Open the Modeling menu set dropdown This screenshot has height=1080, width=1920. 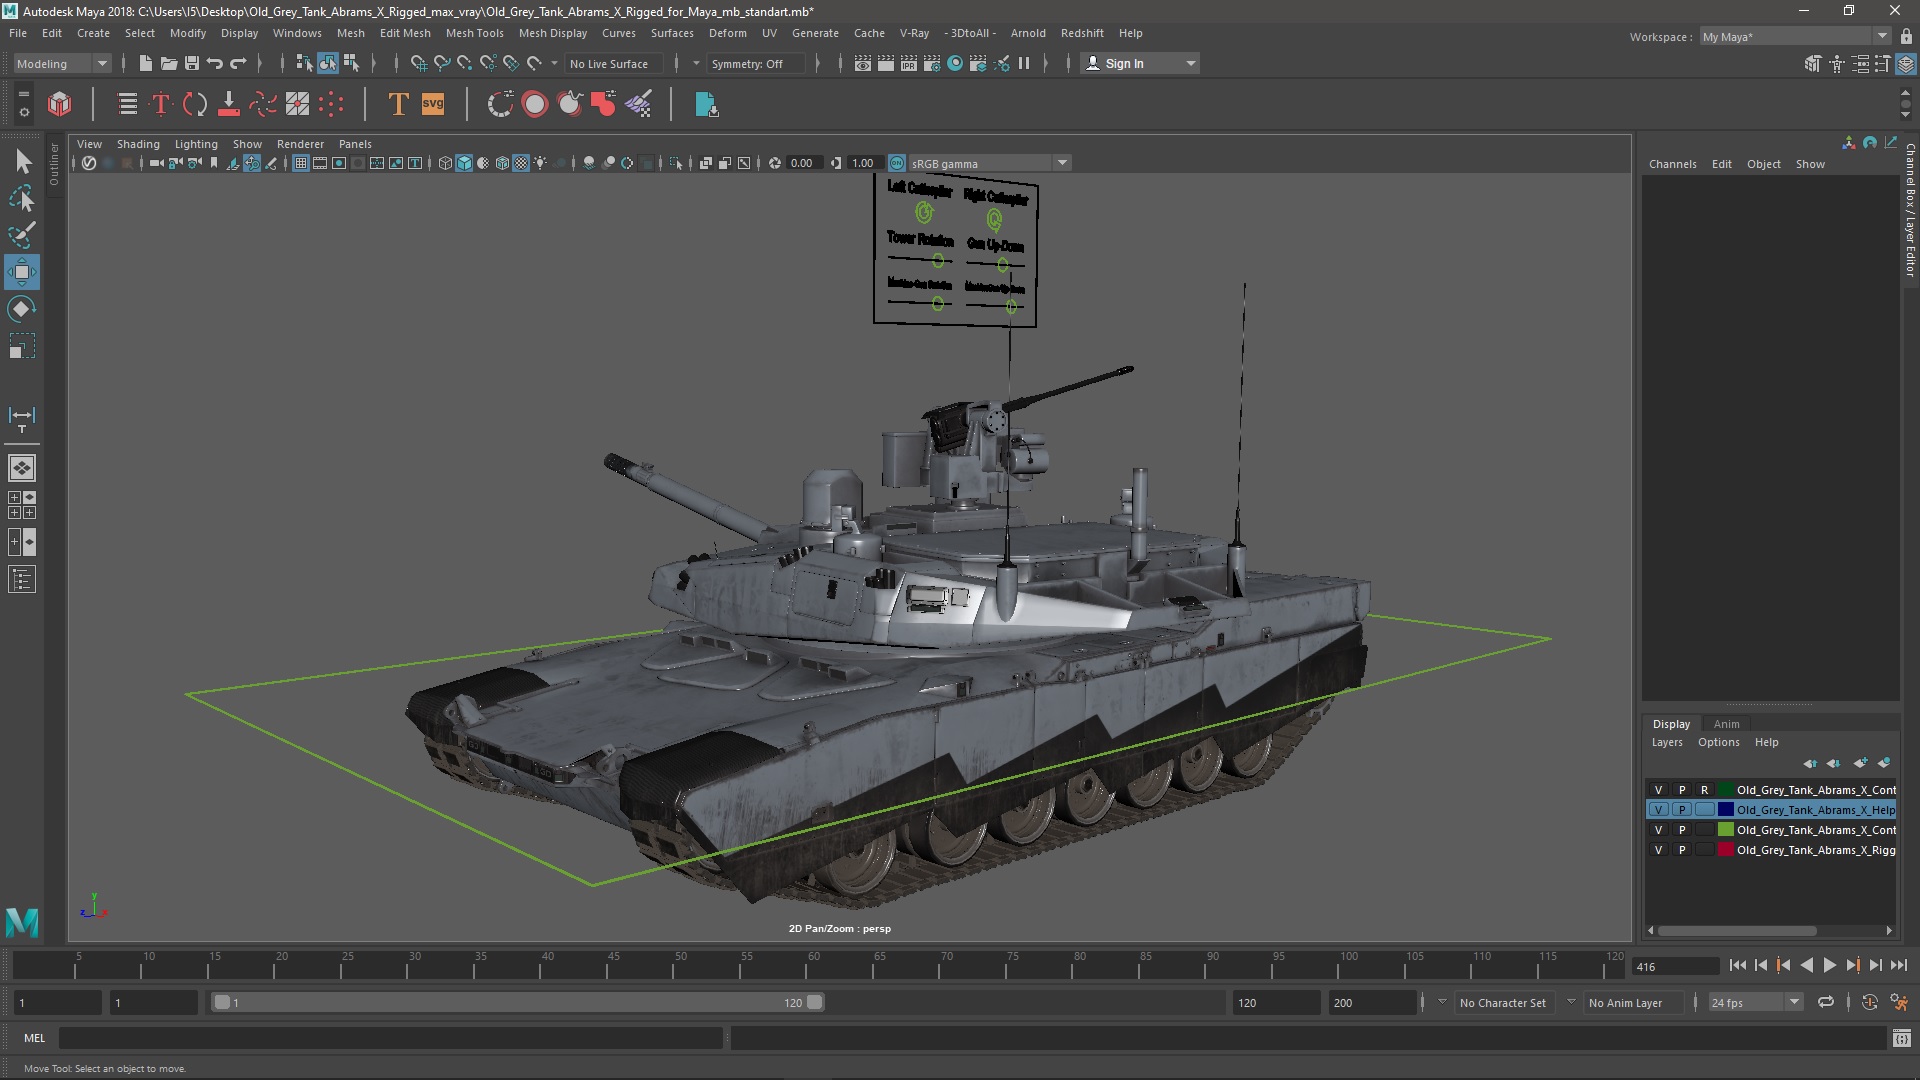(62, 63)
